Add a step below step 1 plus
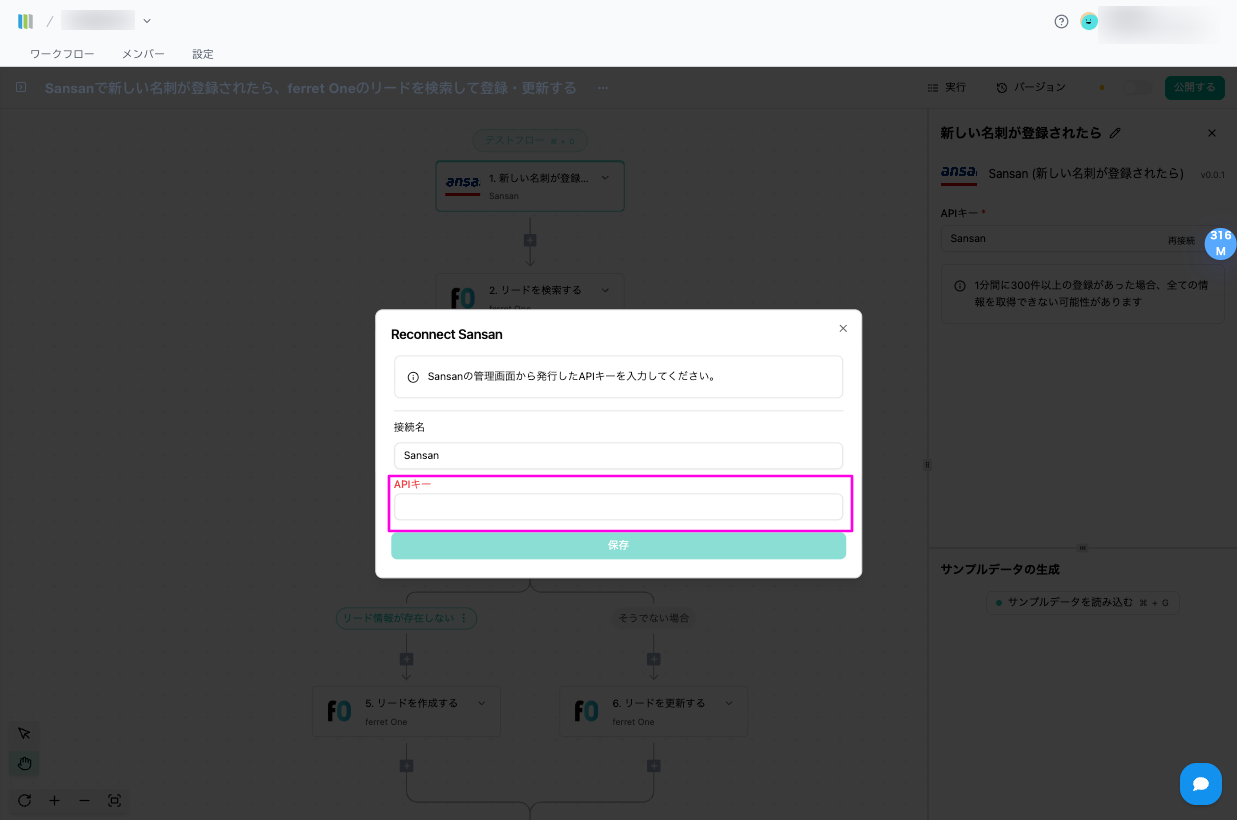This screenshot has width=1237, height=820. coord(530,240)
